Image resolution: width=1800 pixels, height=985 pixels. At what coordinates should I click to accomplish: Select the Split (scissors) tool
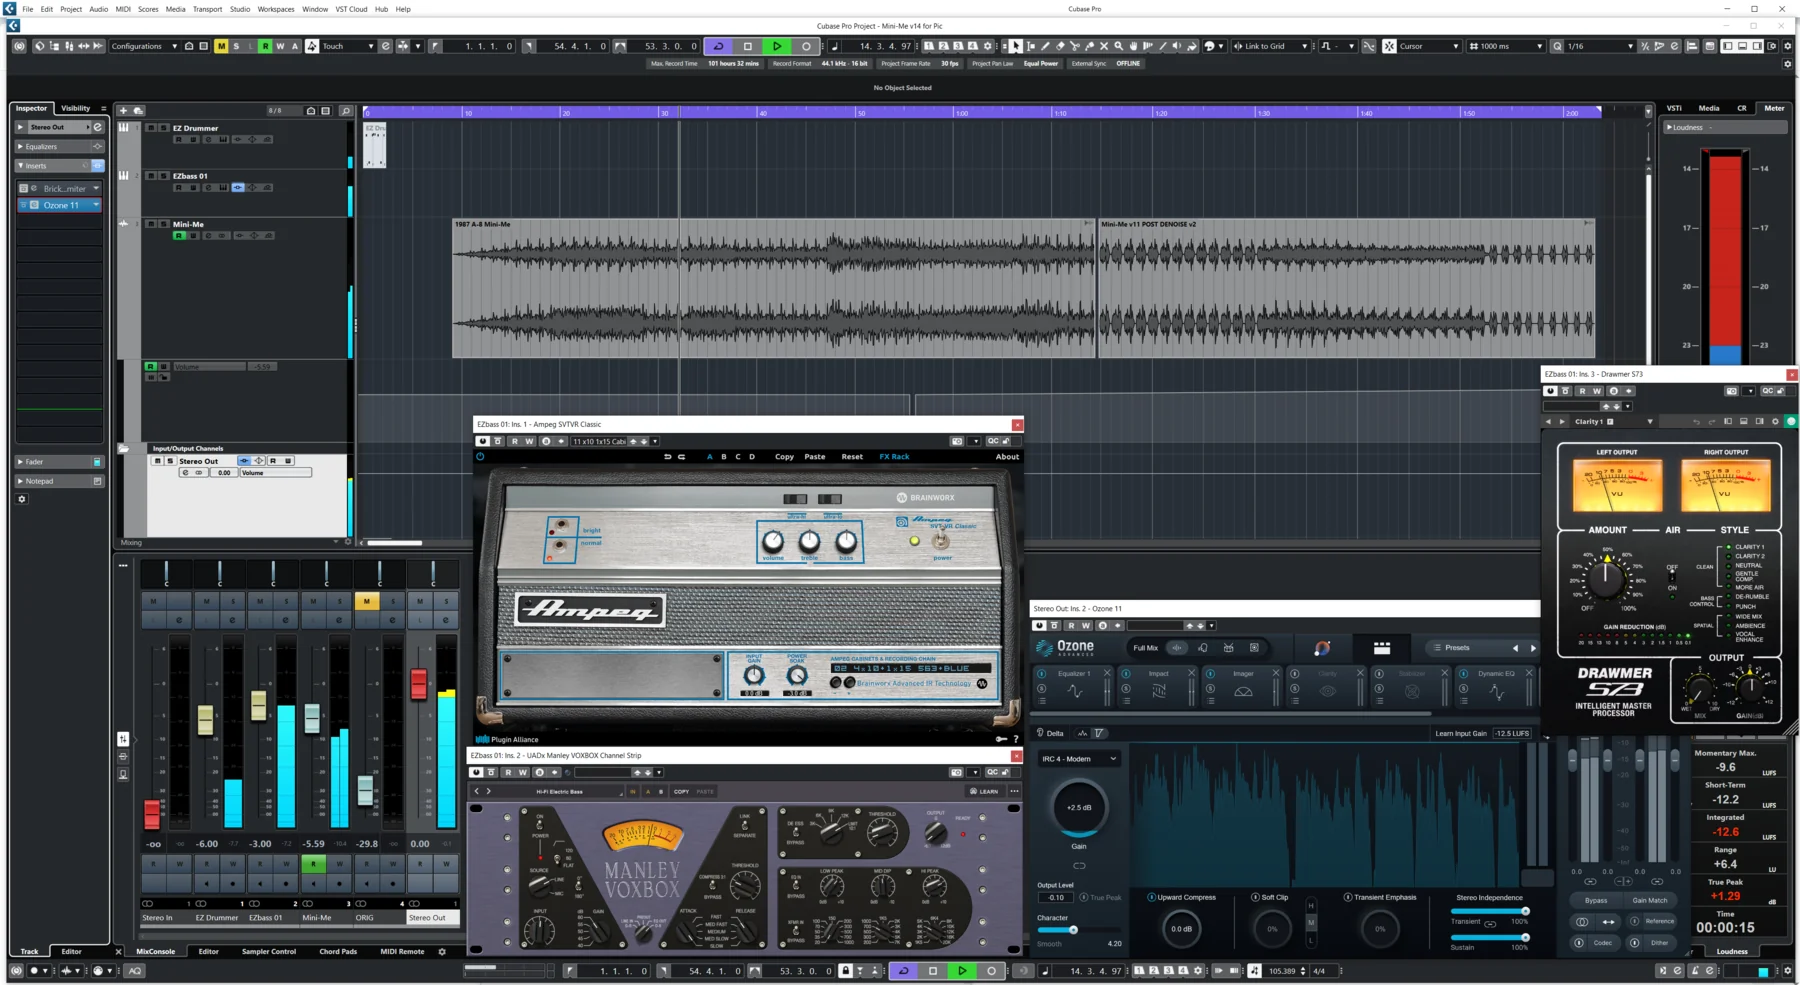tap(1075, 46)
